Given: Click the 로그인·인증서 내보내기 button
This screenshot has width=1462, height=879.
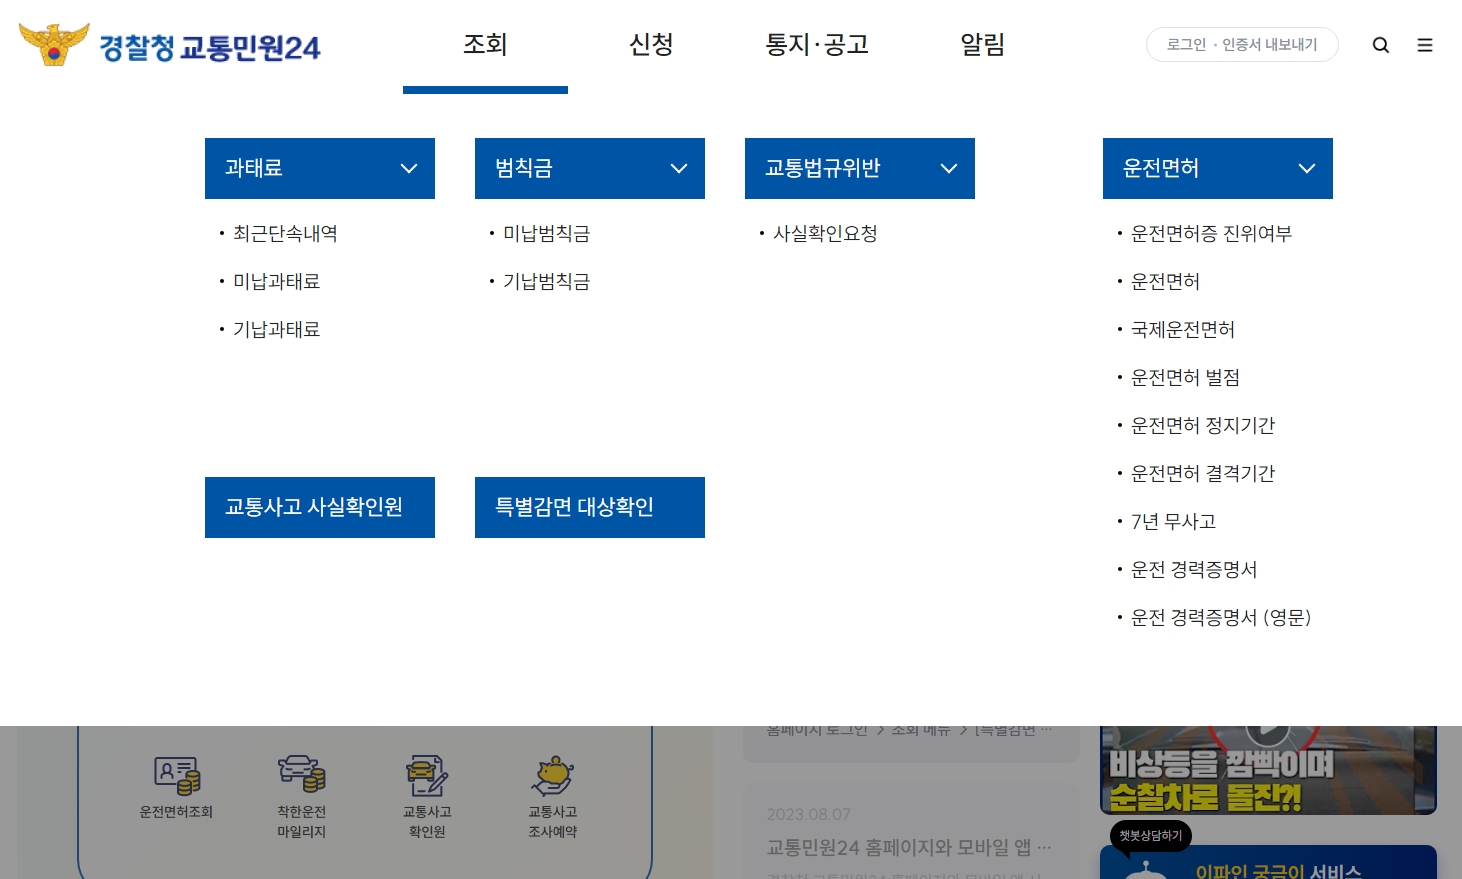Looking at the screenshot, I should point(1242,44).
